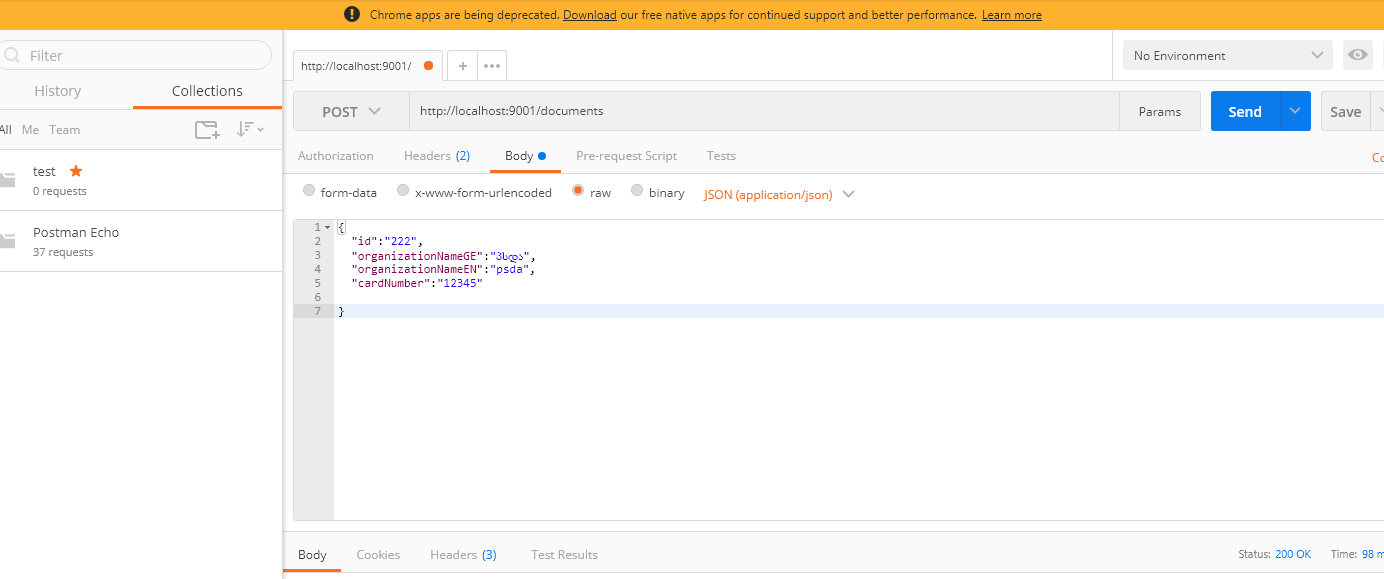
Task: Collapse JSON fold arrow on line 1
Action: 327,227
